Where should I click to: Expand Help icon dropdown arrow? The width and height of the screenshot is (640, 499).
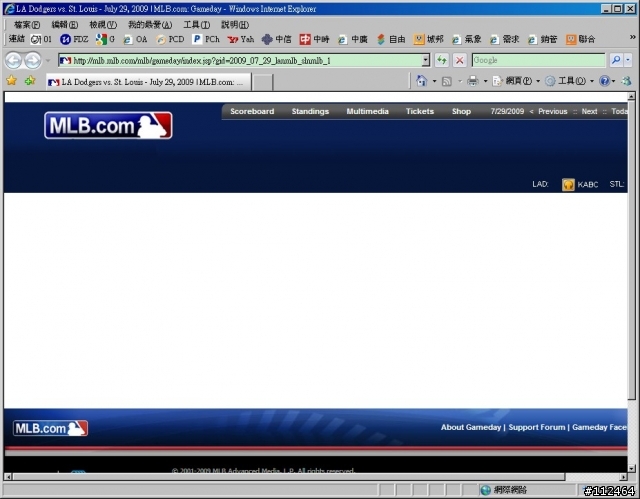point(613,81)
